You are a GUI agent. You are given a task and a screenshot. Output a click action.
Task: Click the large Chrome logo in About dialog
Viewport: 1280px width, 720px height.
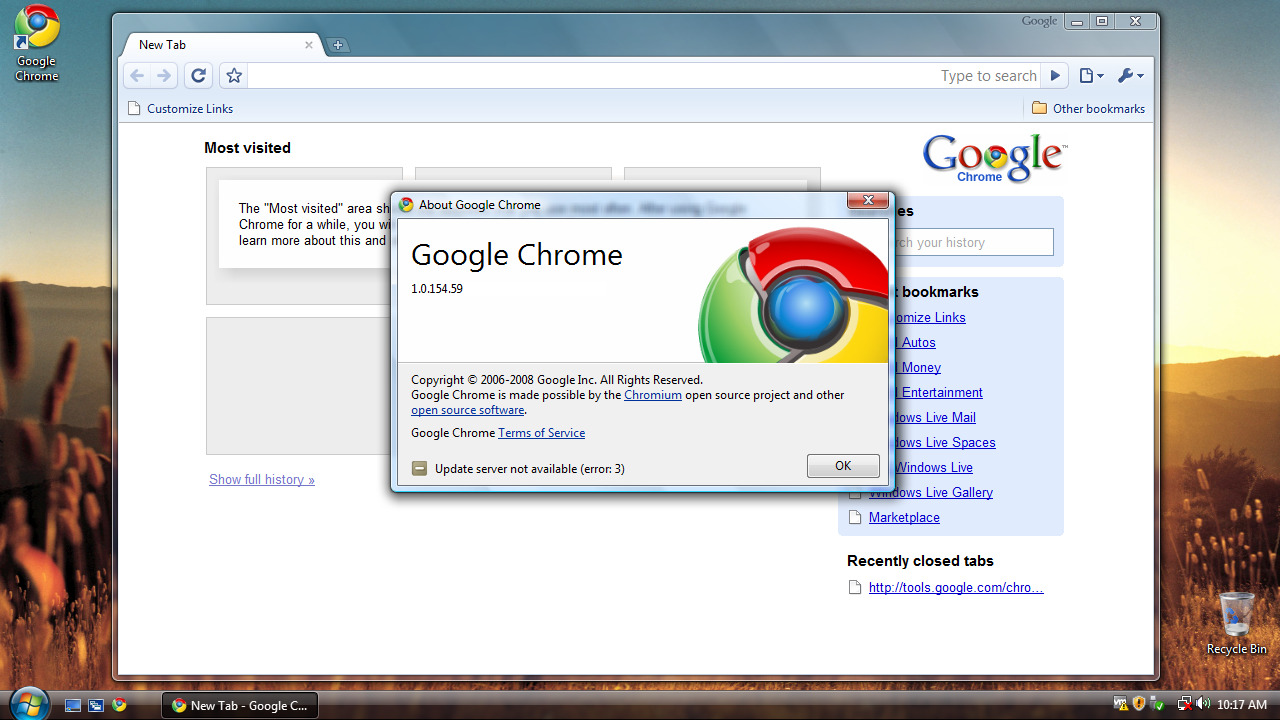click(x=794, y=295)
